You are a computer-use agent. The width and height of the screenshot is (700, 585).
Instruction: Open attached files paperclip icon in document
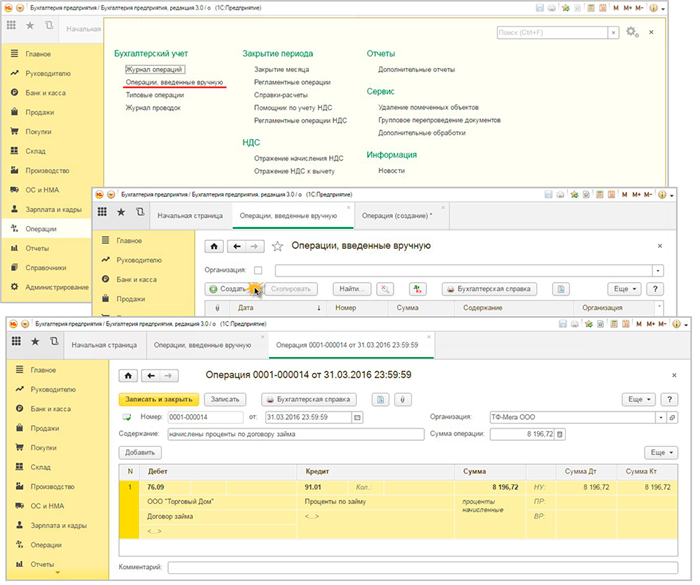pos(403,399)
